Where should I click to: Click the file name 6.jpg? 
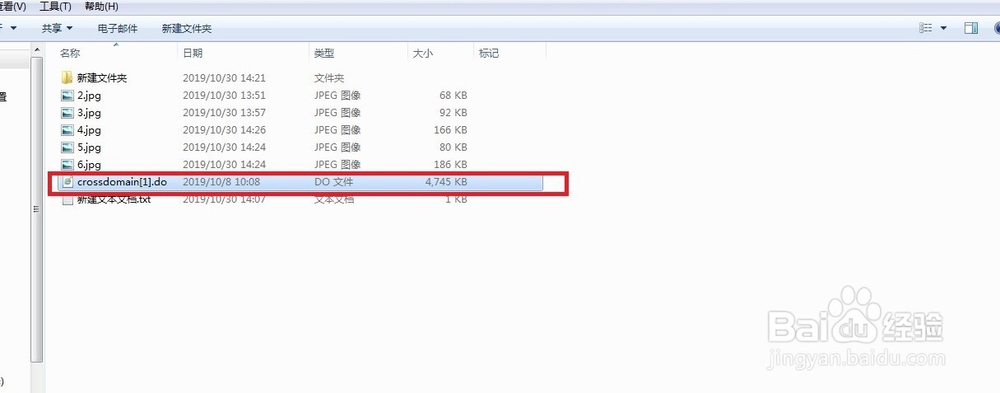(x=89, y=165)
